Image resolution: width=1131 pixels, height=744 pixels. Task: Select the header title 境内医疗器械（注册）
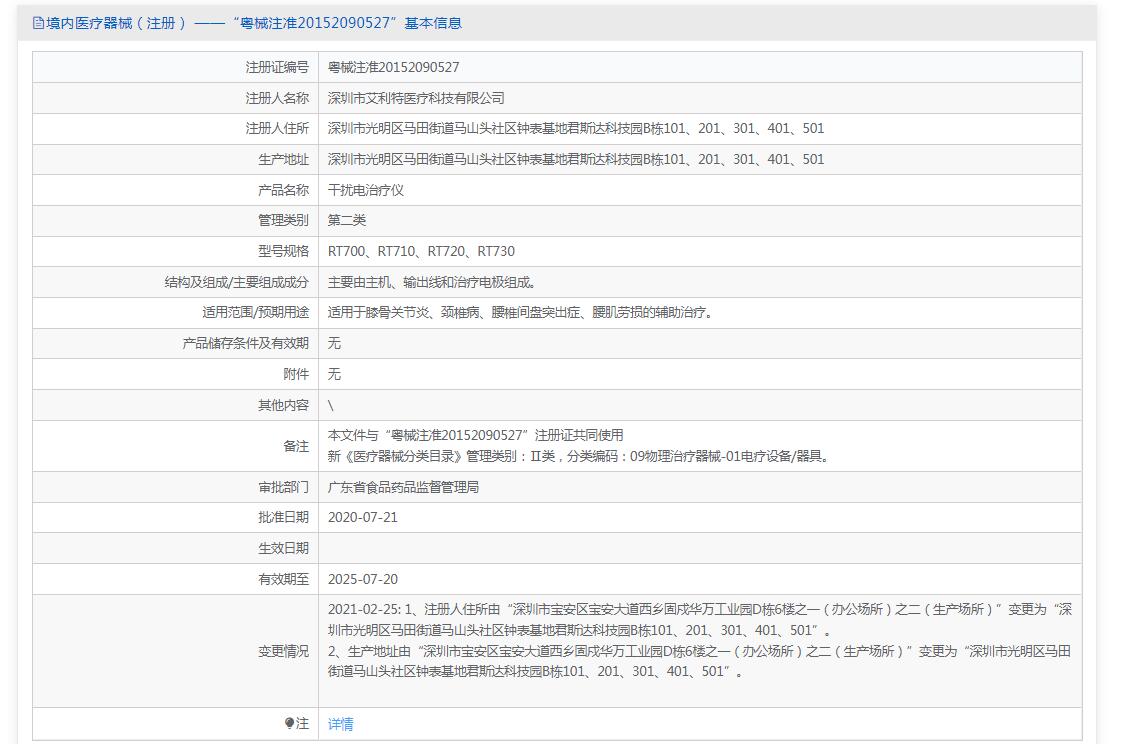tap(115, 23)
